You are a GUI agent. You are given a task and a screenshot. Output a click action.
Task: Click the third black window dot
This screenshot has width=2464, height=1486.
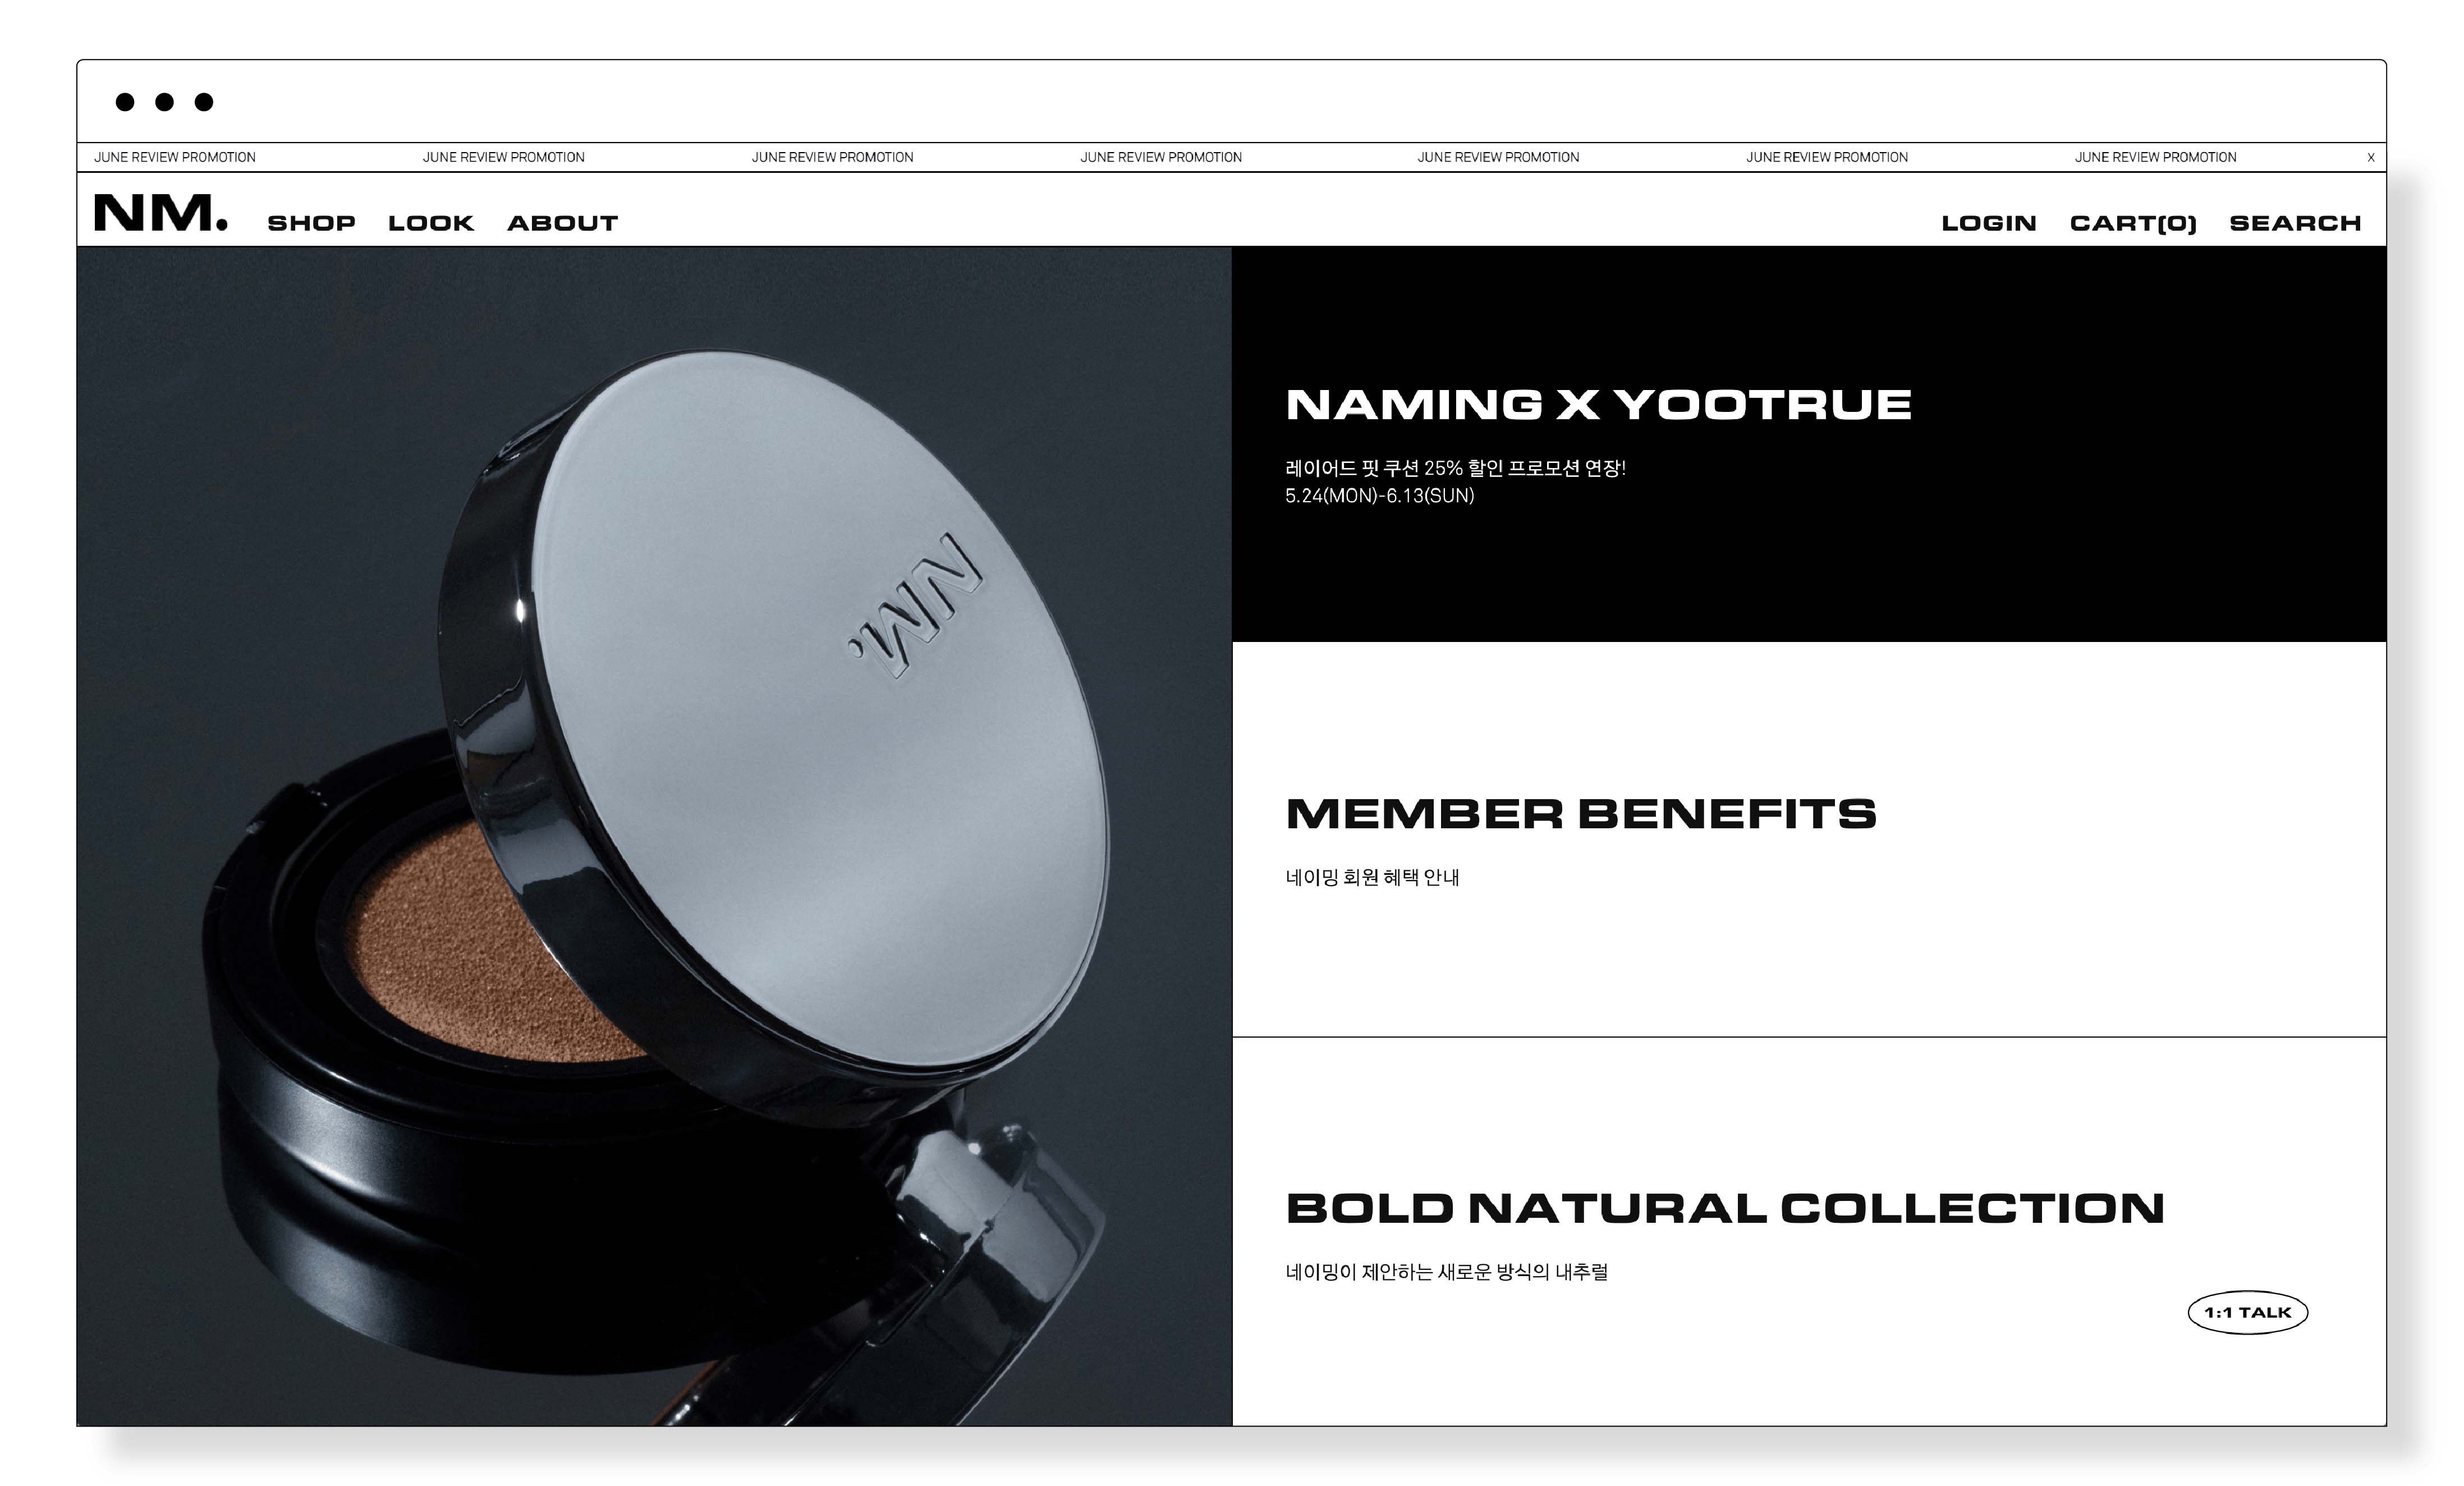tap(204, 101)
